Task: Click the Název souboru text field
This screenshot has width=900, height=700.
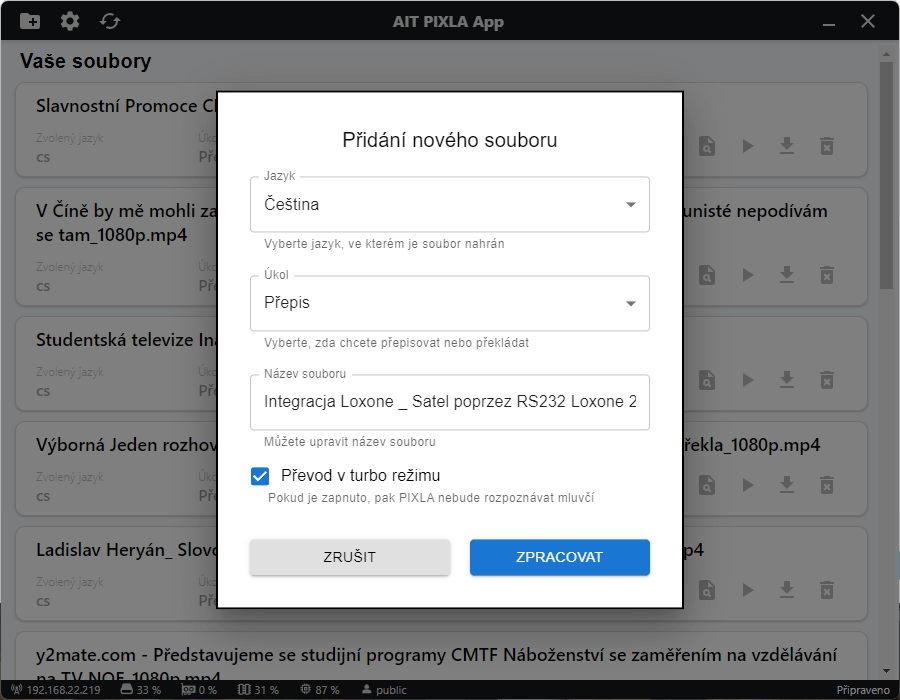Action: [x=449, y=402]
